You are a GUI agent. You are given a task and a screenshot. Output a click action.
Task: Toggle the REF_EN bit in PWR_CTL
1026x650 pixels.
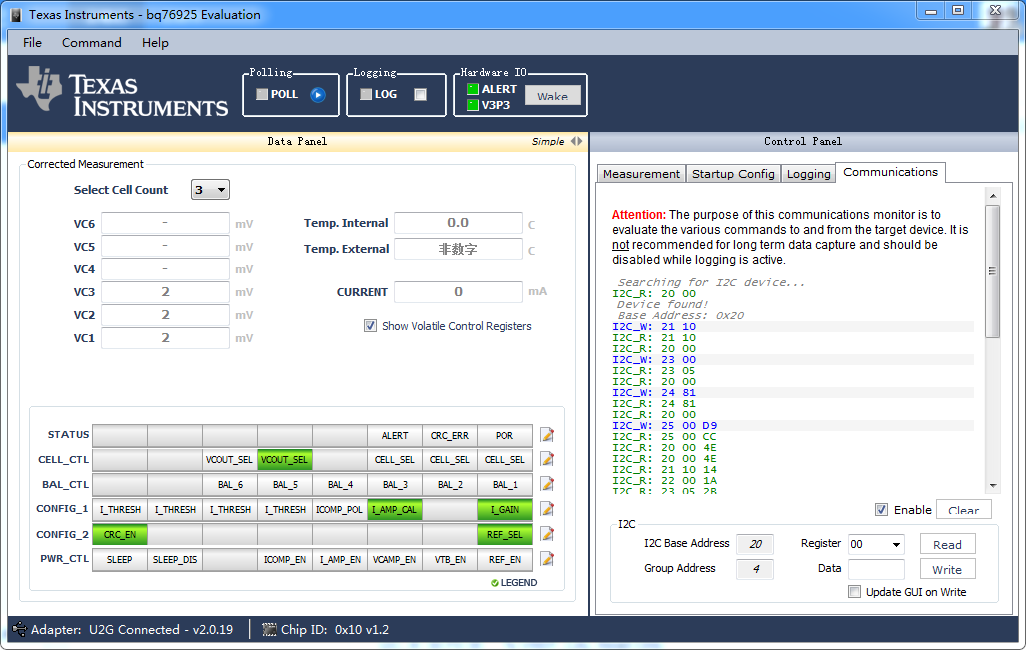coord(504,560)
